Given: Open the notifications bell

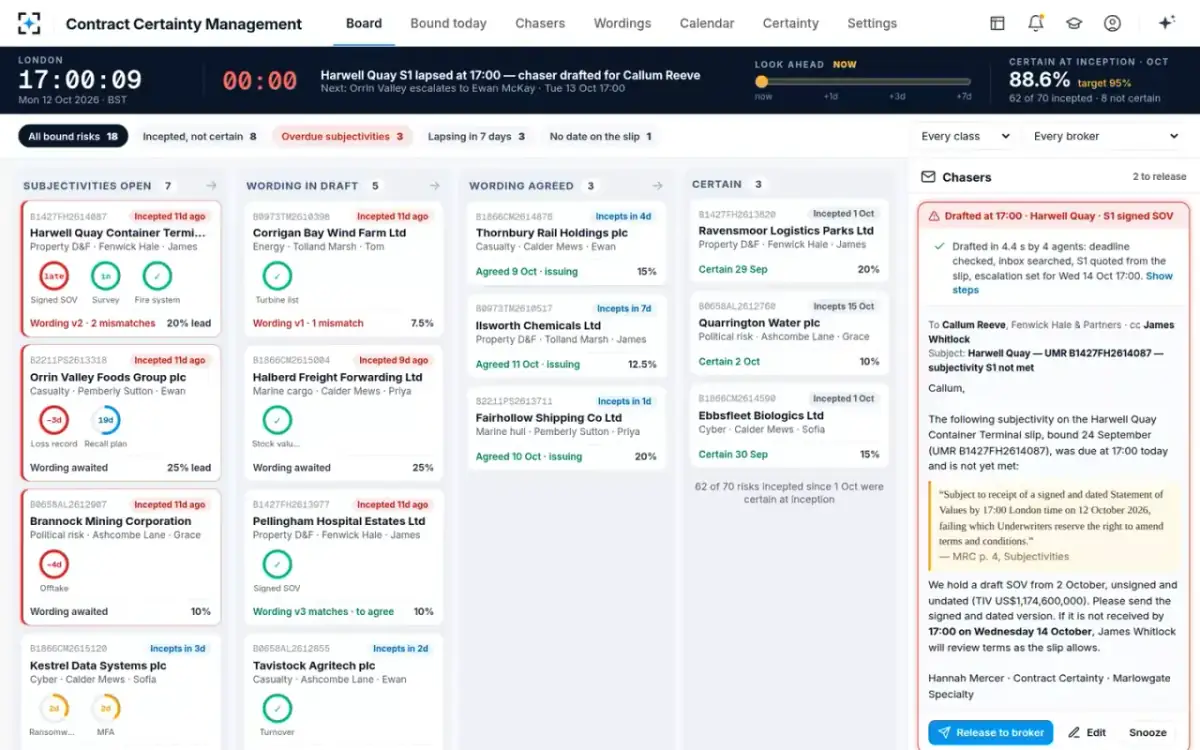Looking at the screenshot, I should pyautogui.click(x=1035, y=23).
